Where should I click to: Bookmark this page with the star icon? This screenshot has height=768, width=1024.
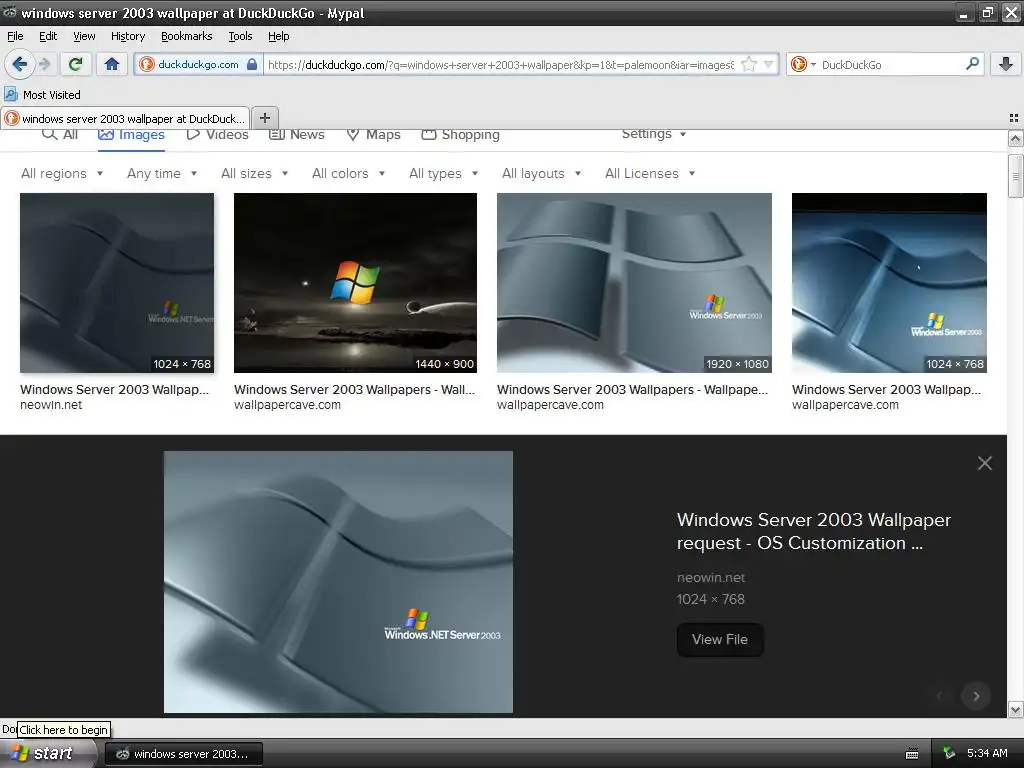(x=749, y=64)
